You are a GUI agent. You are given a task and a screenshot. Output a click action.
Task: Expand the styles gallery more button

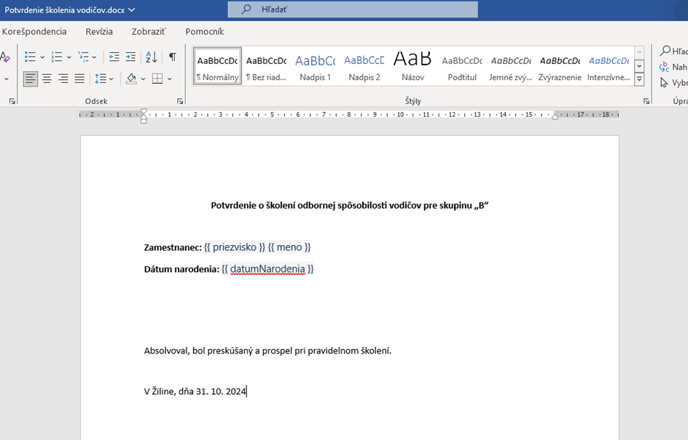coord(639,79)
